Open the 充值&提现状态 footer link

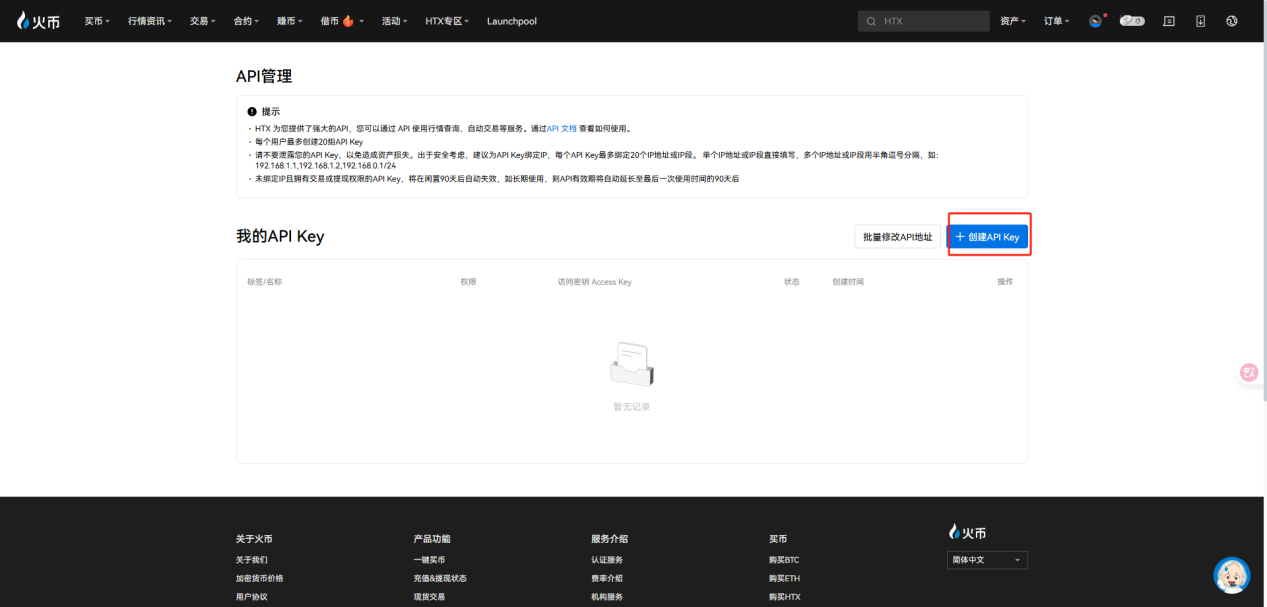pyautogui.click(x=440, y=578)
